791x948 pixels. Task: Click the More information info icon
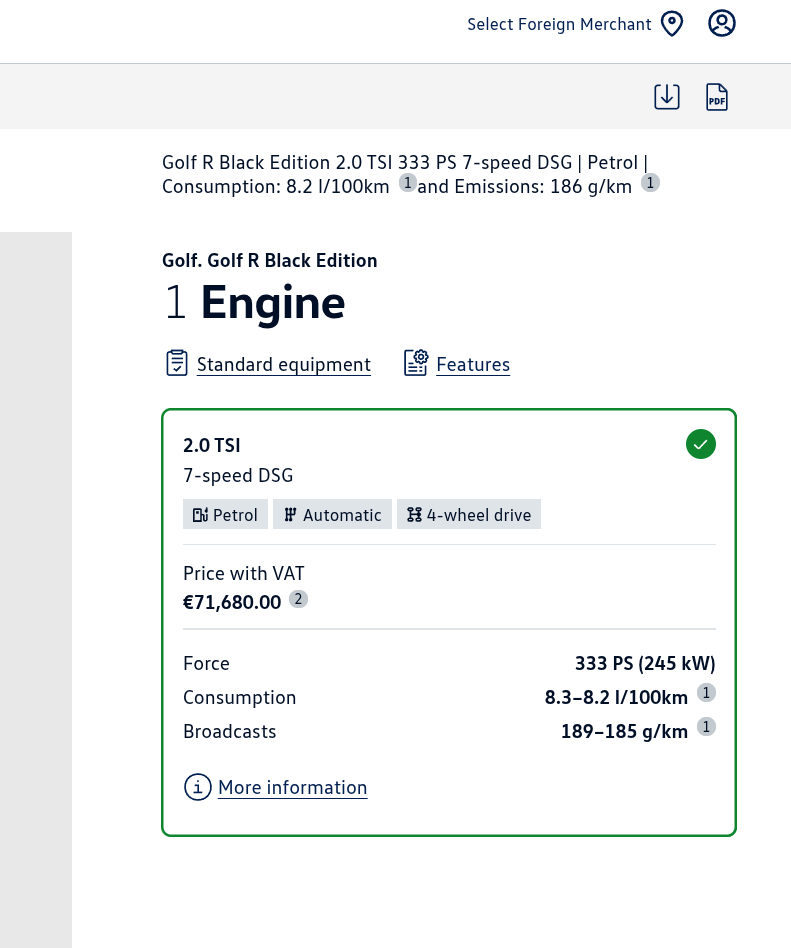(x=197, y=787)
